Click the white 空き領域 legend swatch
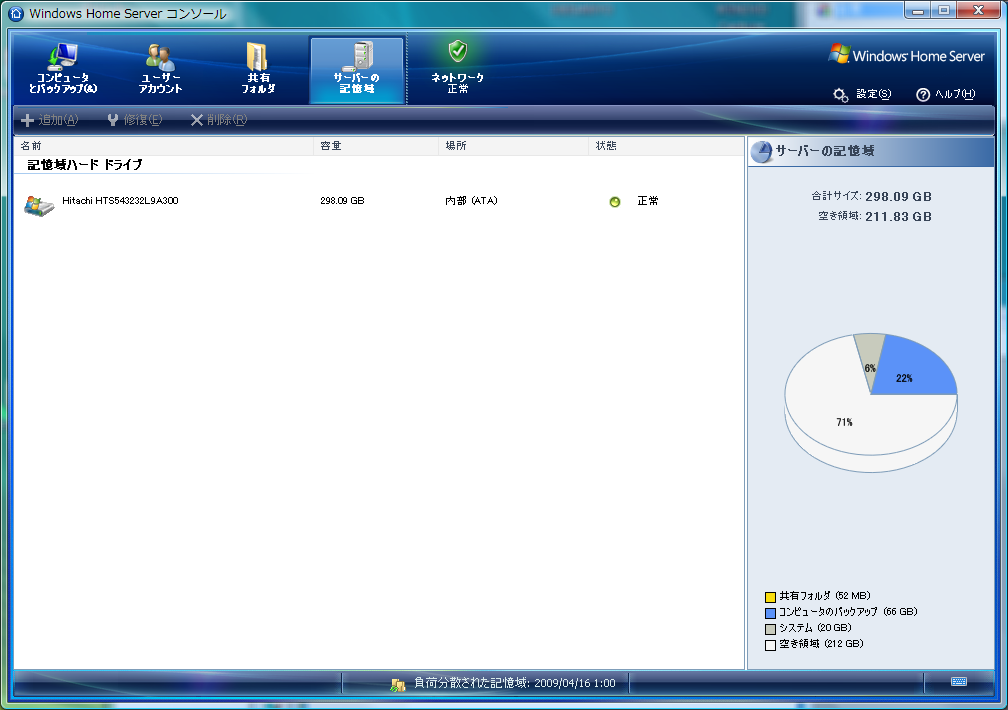Screen dimensions: 1008x710 (x=770, y=645)
